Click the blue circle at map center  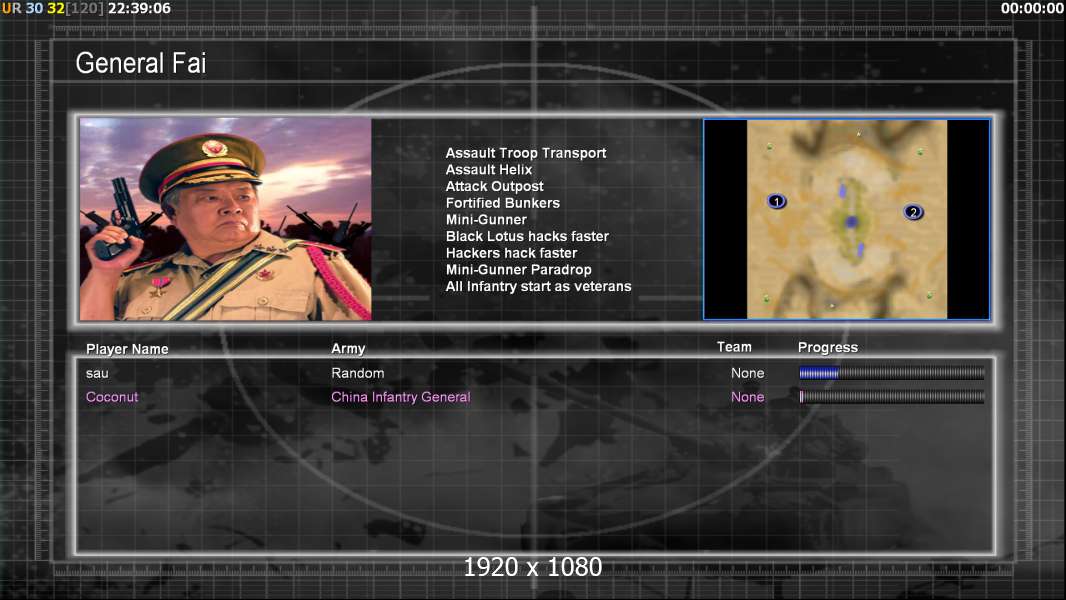851,222
